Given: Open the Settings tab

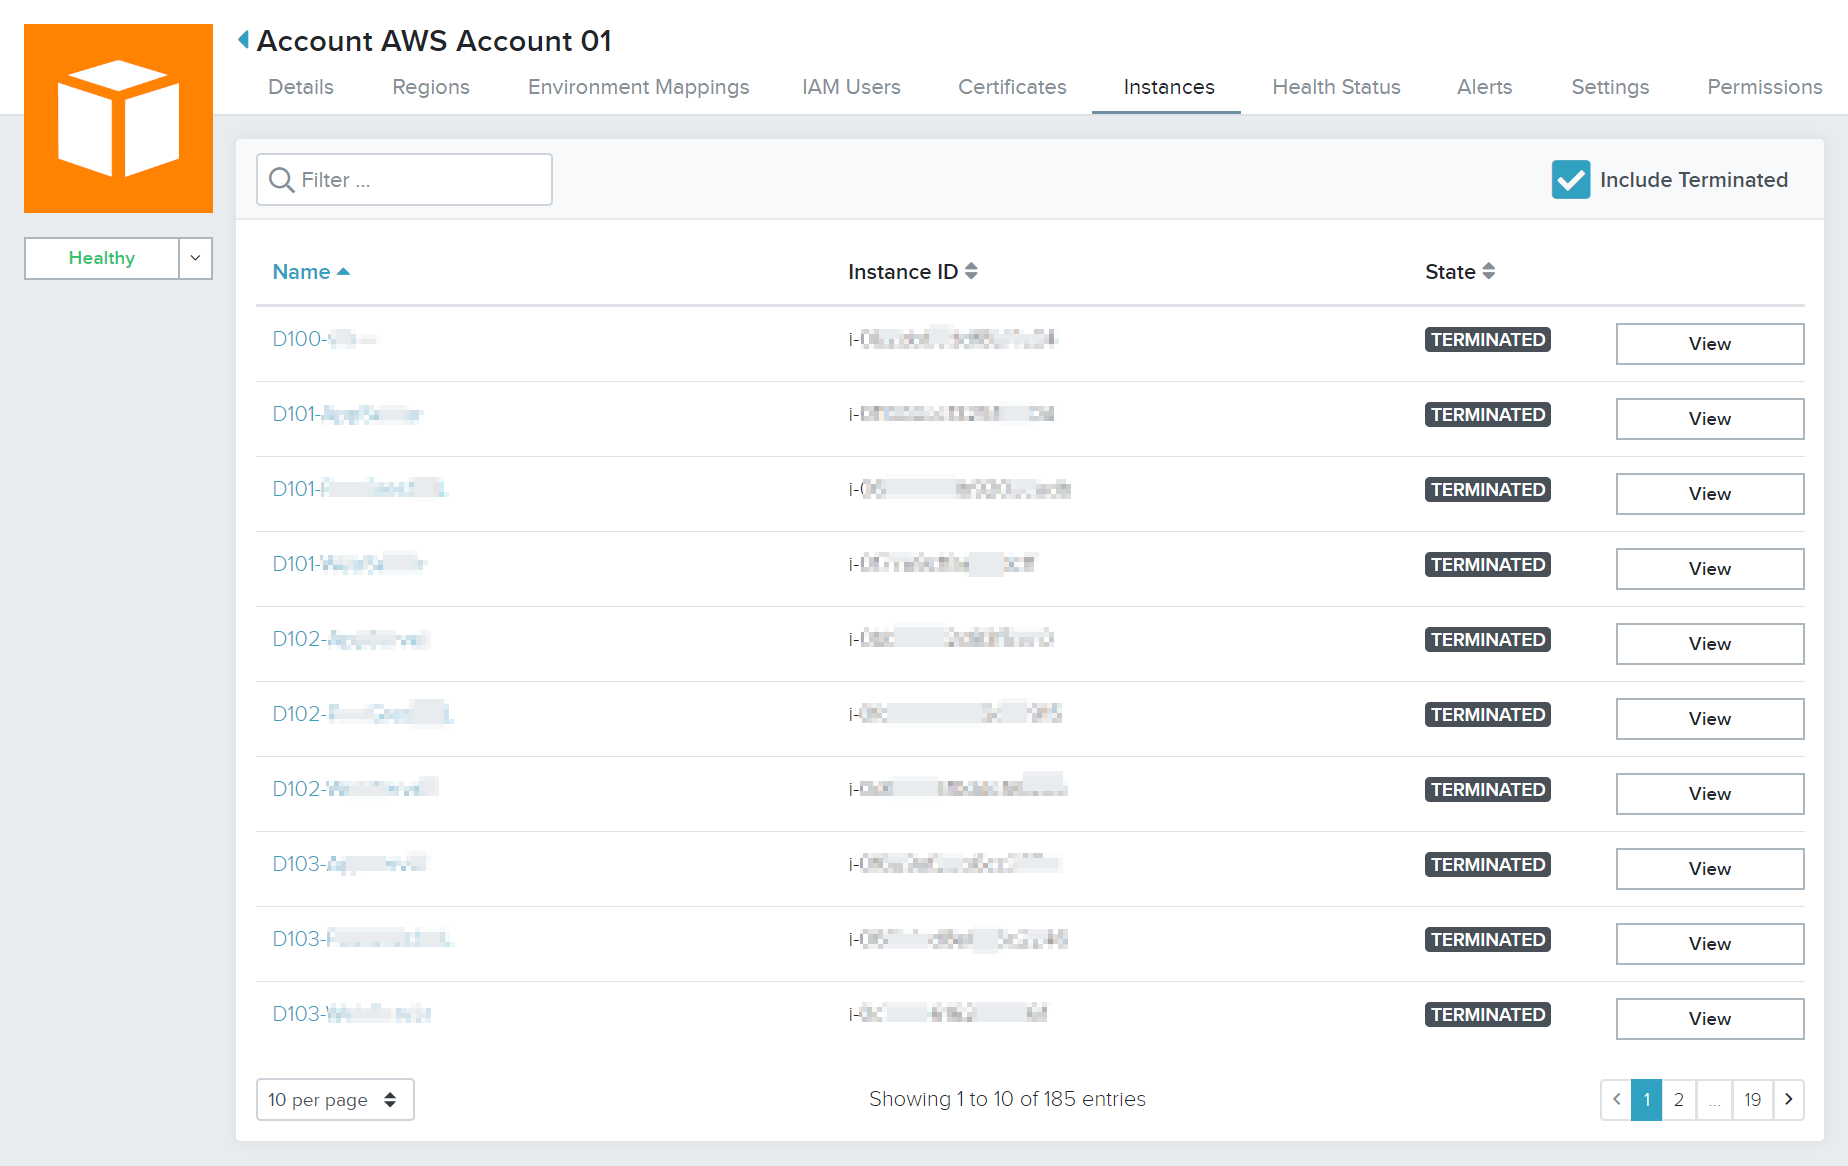Looking at the screenshot, I should click(1610, 87).
